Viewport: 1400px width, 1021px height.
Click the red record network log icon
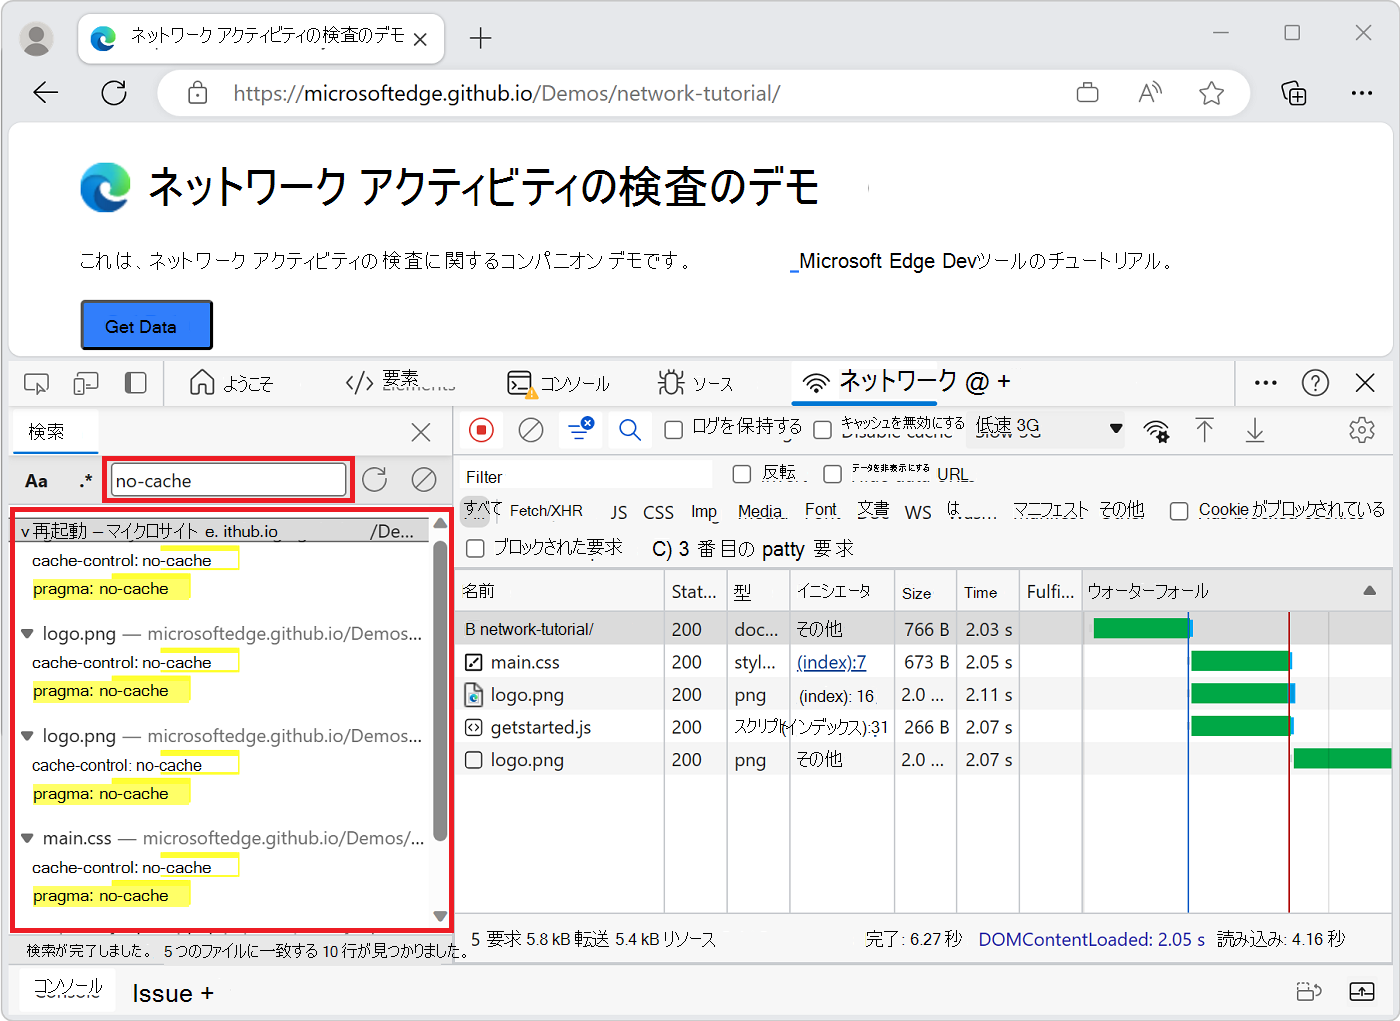pos(481,430)
